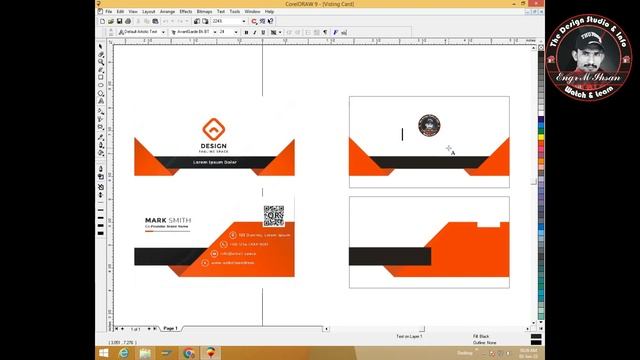640x360 pixels.
Task: Select the Eyedropper tool
Action: coord(100,138)
